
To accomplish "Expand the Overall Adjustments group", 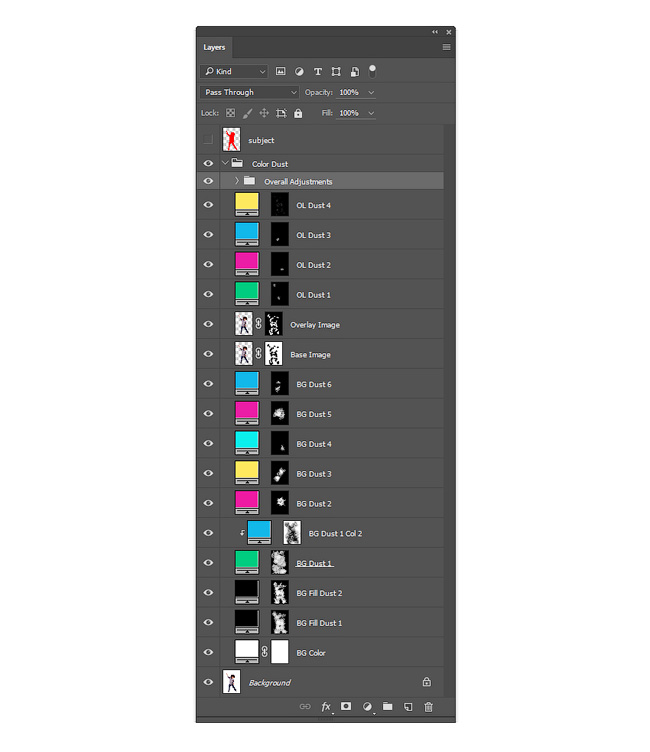I will coord(236,181).
